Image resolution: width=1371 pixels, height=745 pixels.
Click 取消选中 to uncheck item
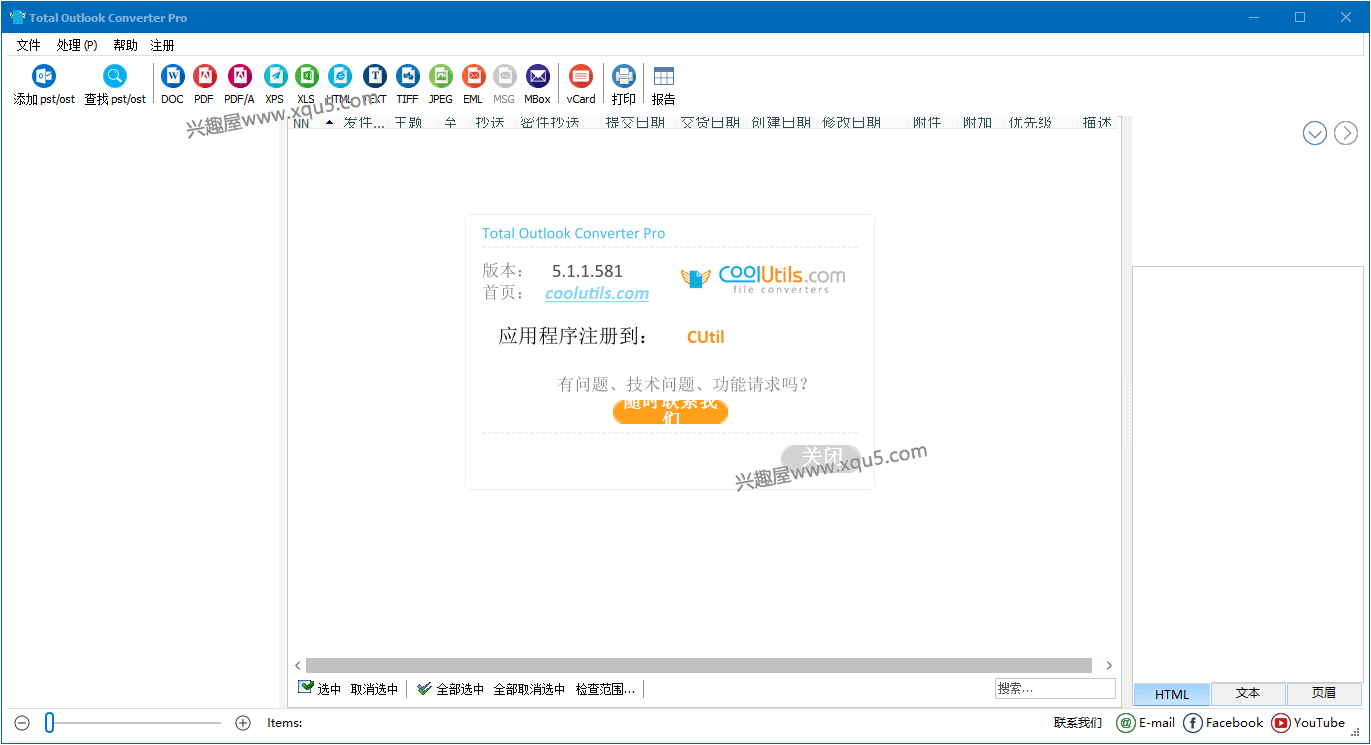click(x=374, y=689)
